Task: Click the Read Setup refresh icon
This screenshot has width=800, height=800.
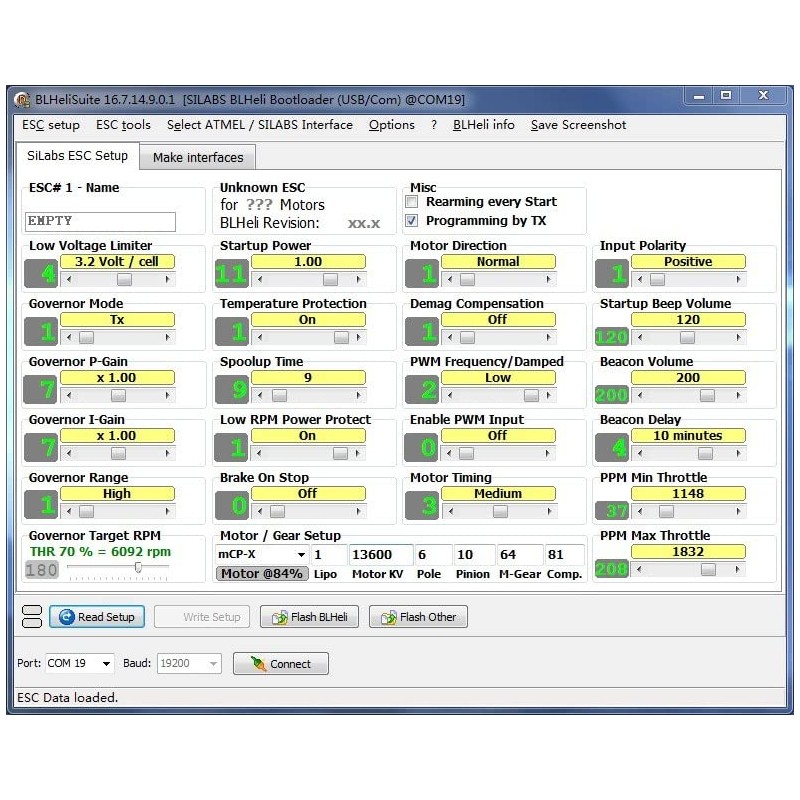Action: [67, 617]
